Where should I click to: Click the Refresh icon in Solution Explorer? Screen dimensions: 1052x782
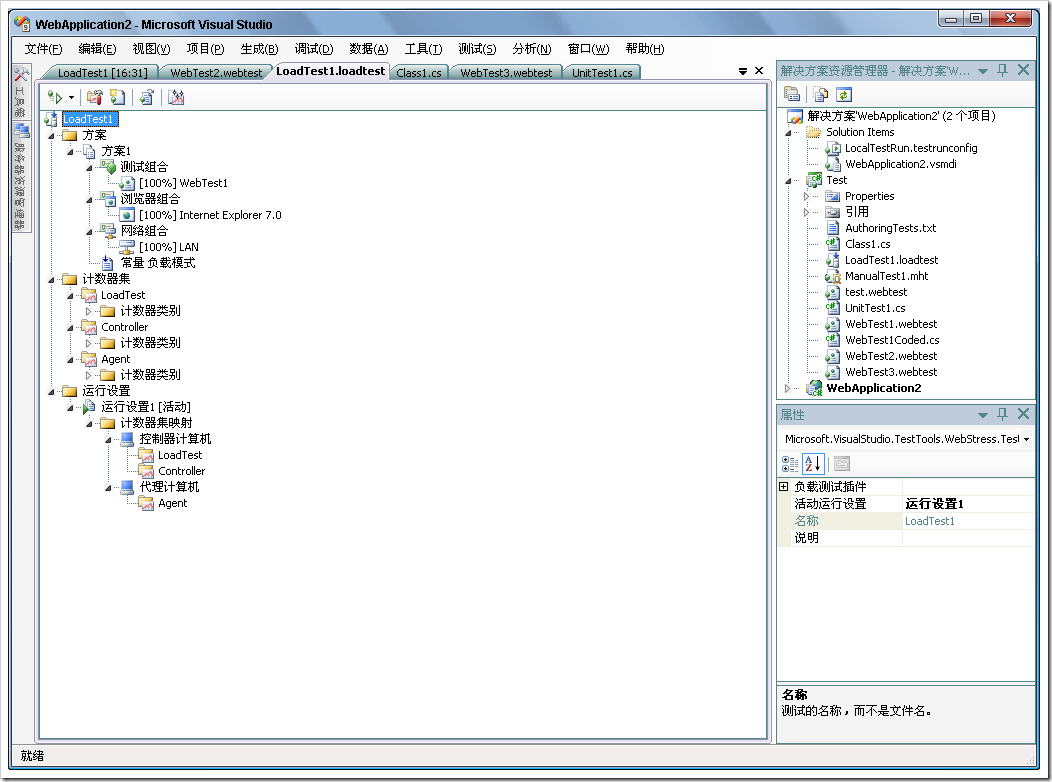pyautogui.click(x=844, y=95)
